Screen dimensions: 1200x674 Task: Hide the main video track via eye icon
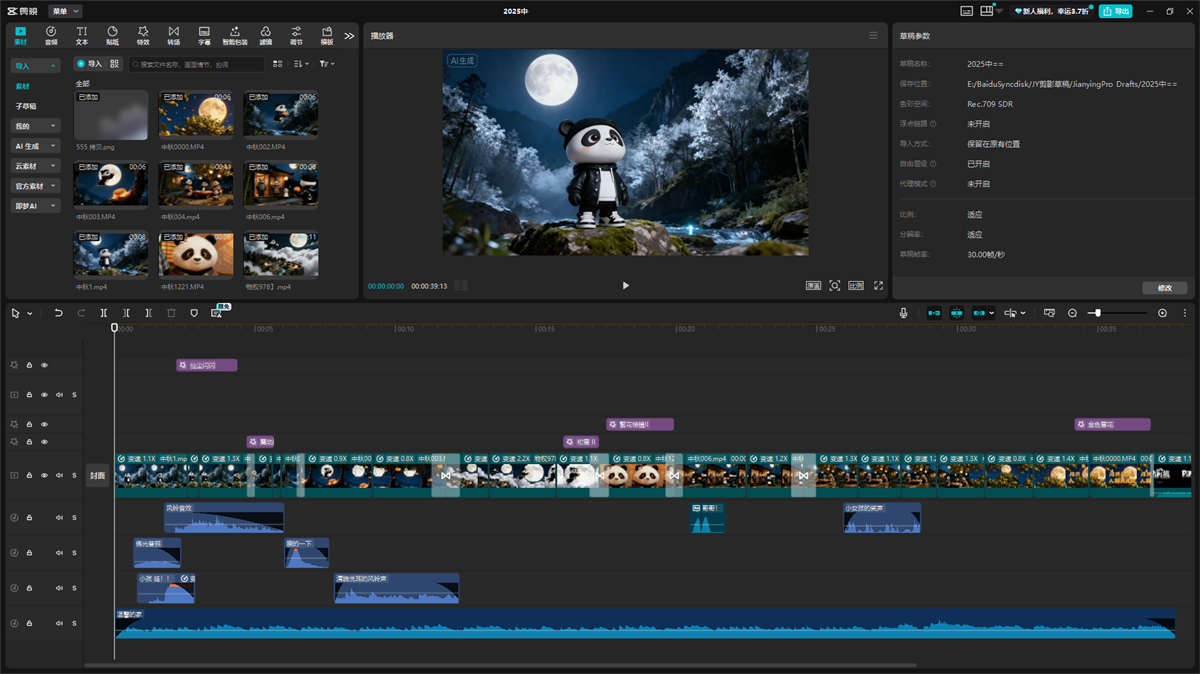pyautogui.click(x=44, y=476)
